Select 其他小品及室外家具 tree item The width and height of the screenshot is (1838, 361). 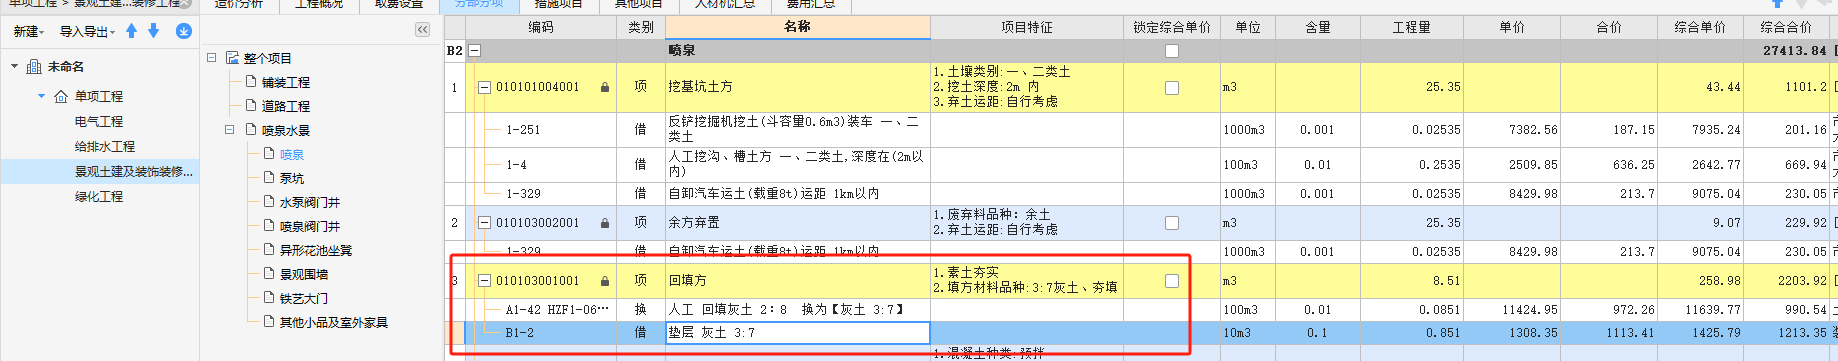click(334, 322)
